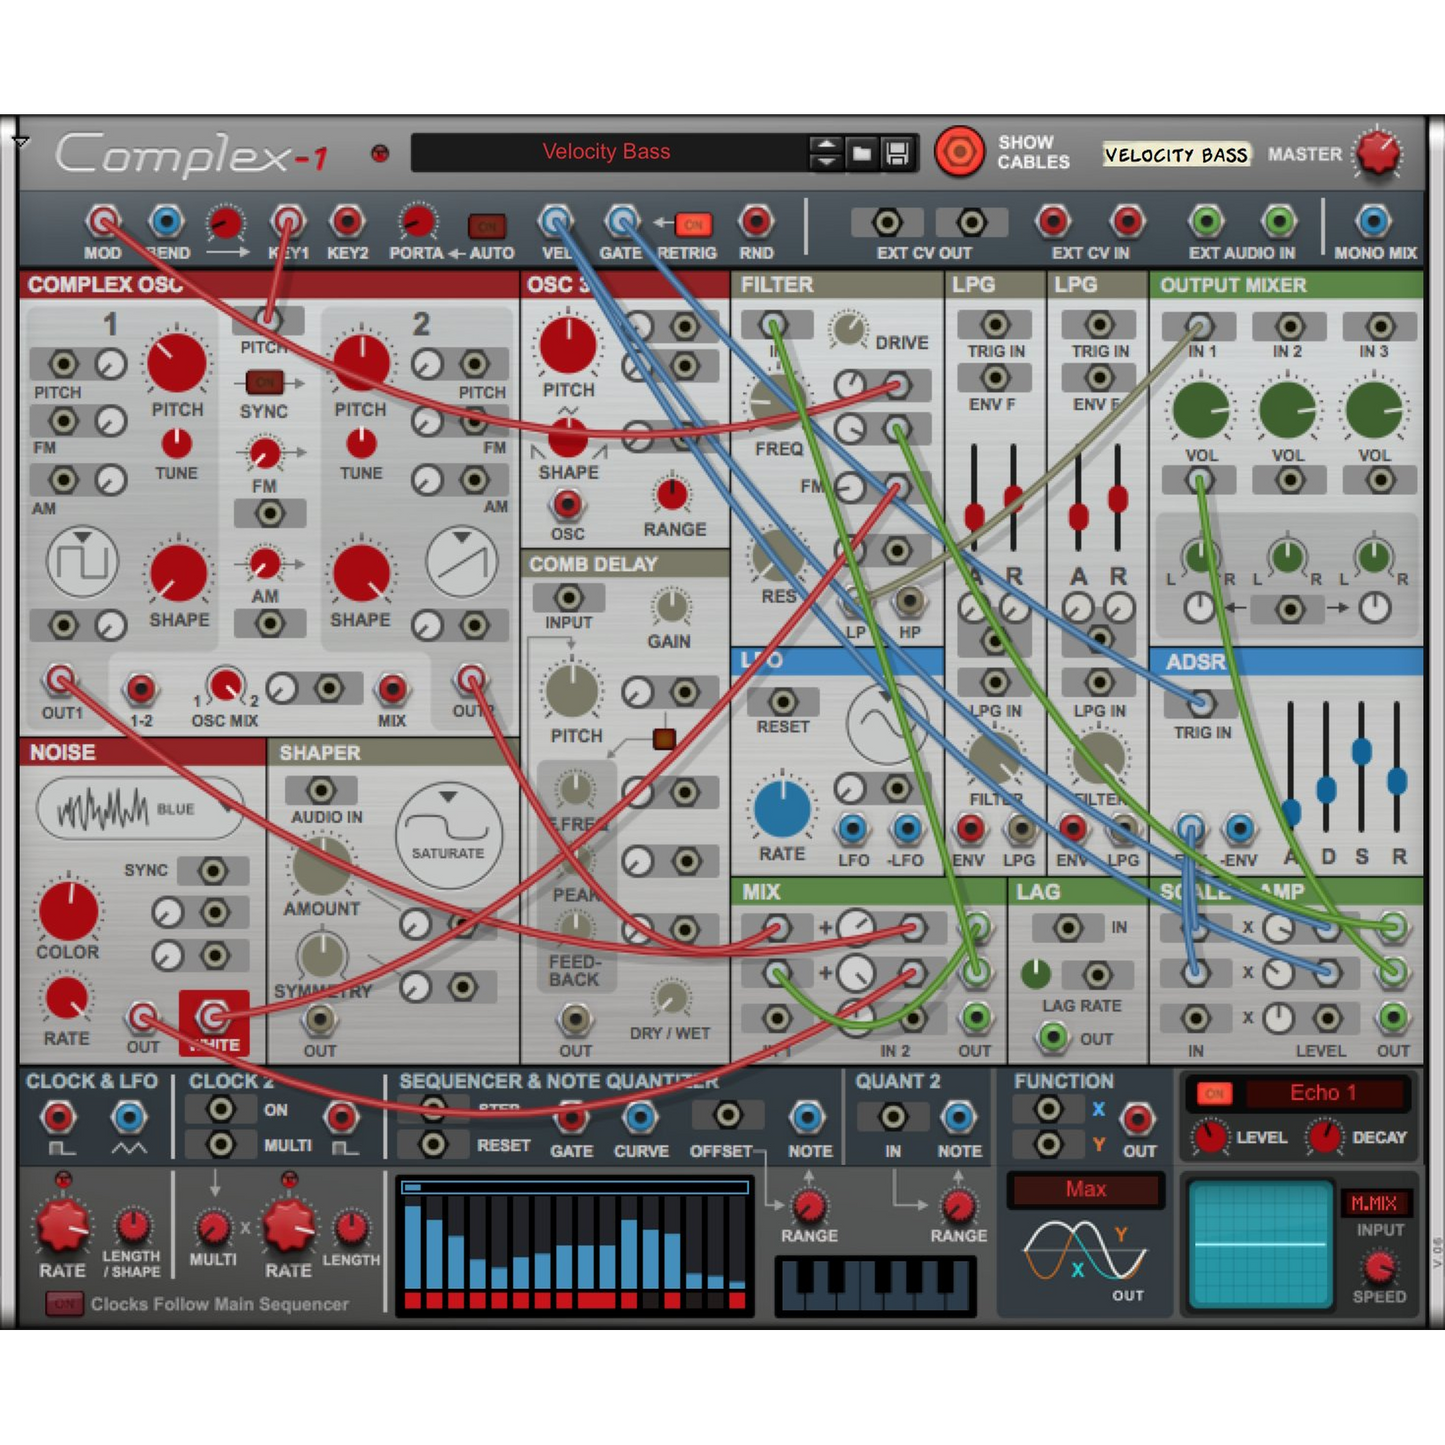
Task: Click the sawtooth waveform display on oscillator 2
Action: [461, 561]
